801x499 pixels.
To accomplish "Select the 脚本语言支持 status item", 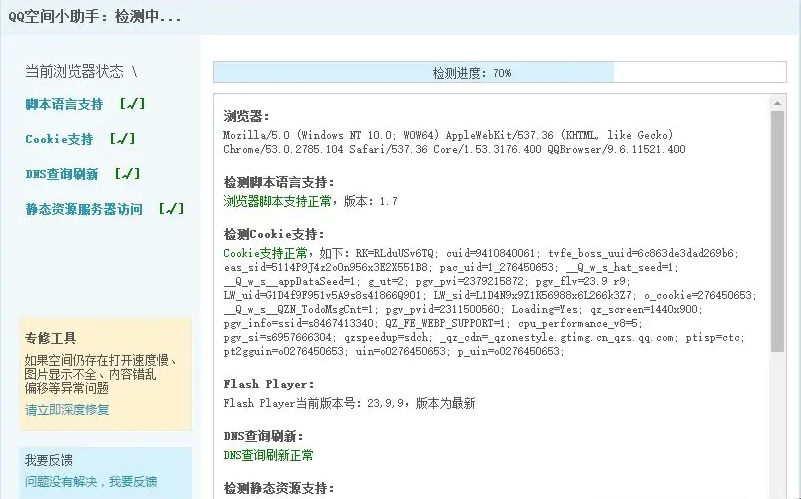I will (64, 104).
